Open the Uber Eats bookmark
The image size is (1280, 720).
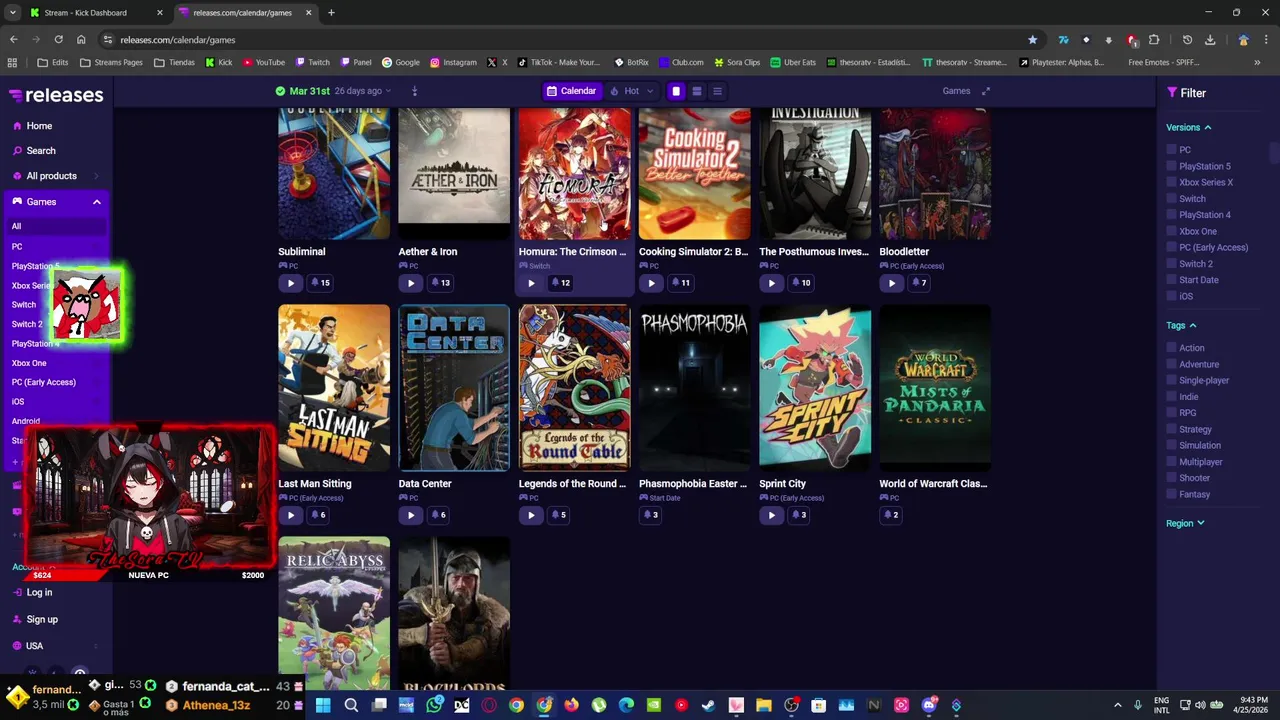tap(793, 62)
